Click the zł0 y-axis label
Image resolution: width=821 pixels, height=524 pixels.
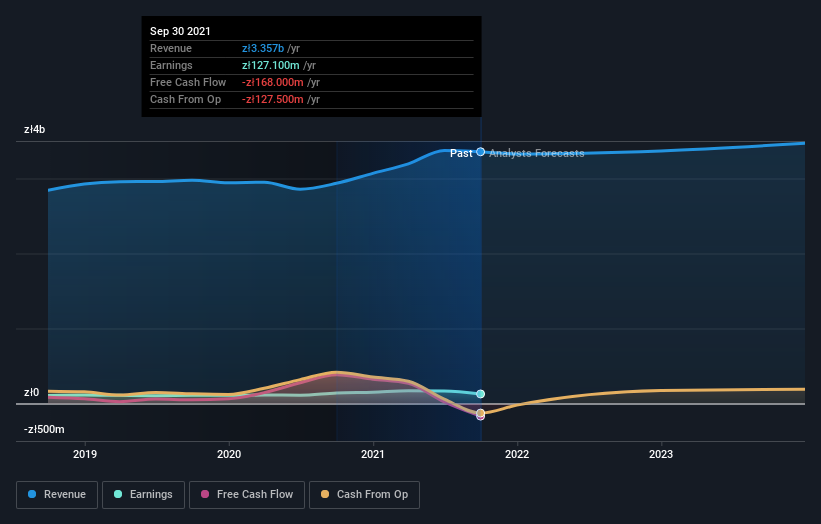click(x=31, y=392)
